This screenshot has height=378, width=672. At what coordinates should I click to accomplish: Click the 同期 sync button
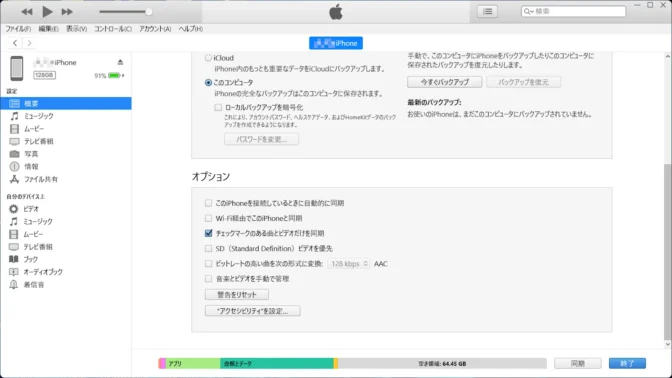578,363
